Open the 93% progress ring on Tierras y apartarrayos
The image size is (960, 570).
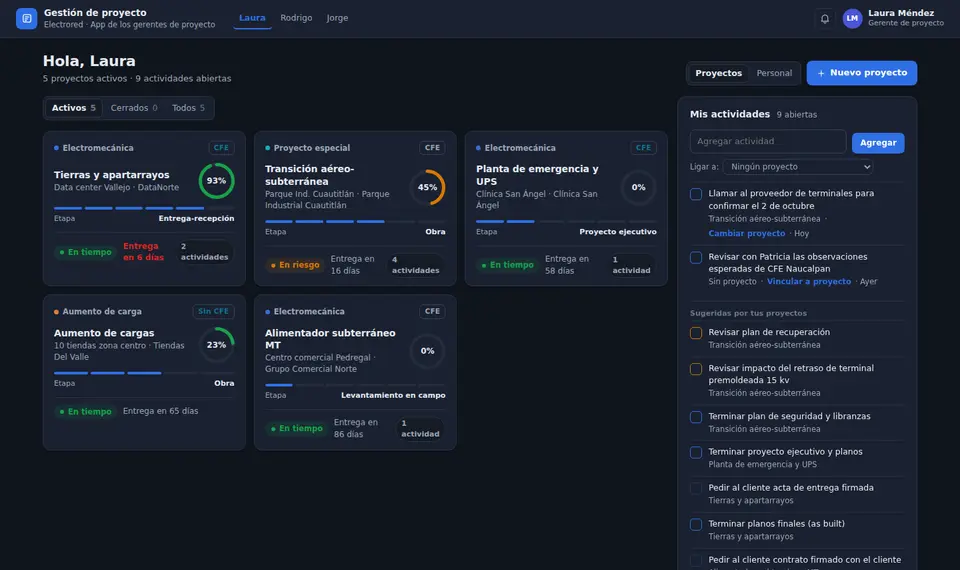pyautogui.click(x=216, y=181)
